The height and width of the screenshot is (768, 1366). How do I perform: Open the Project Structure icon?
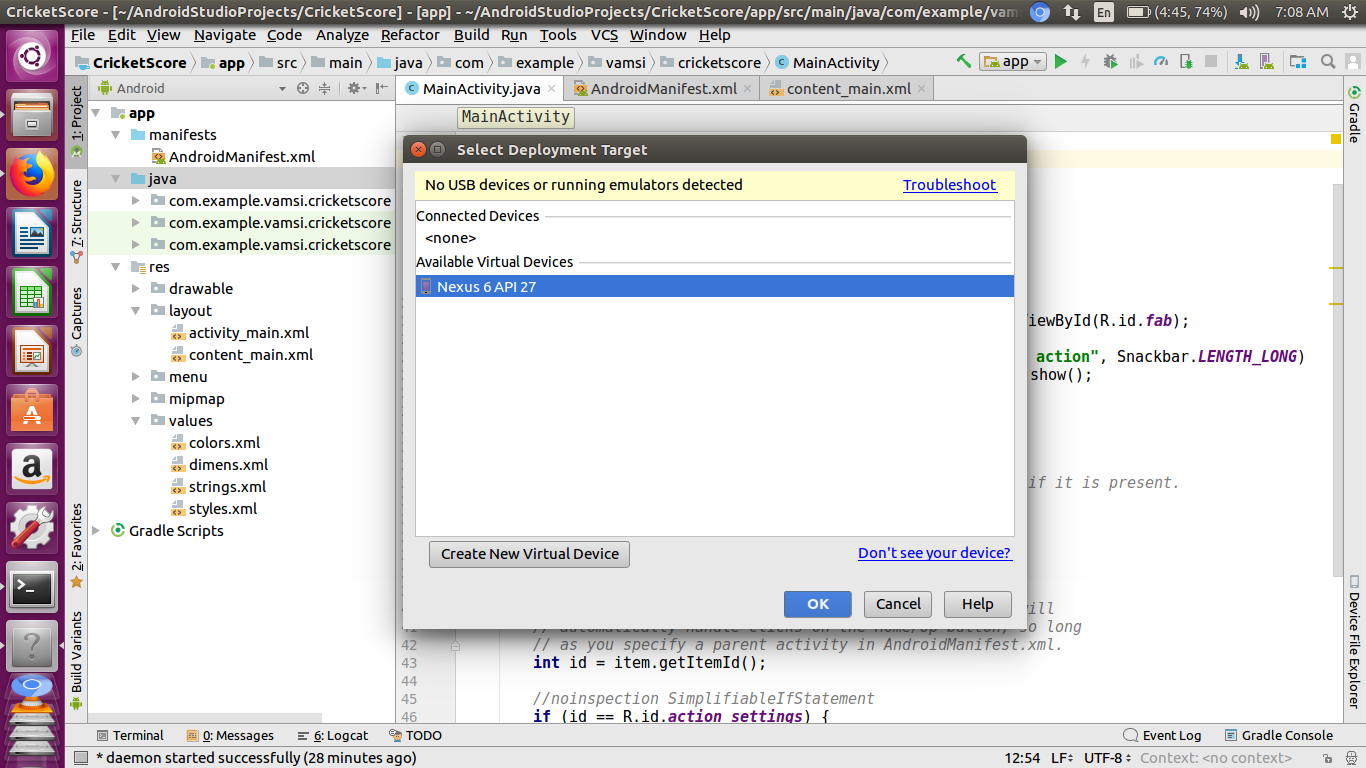tap(1296, 61)
